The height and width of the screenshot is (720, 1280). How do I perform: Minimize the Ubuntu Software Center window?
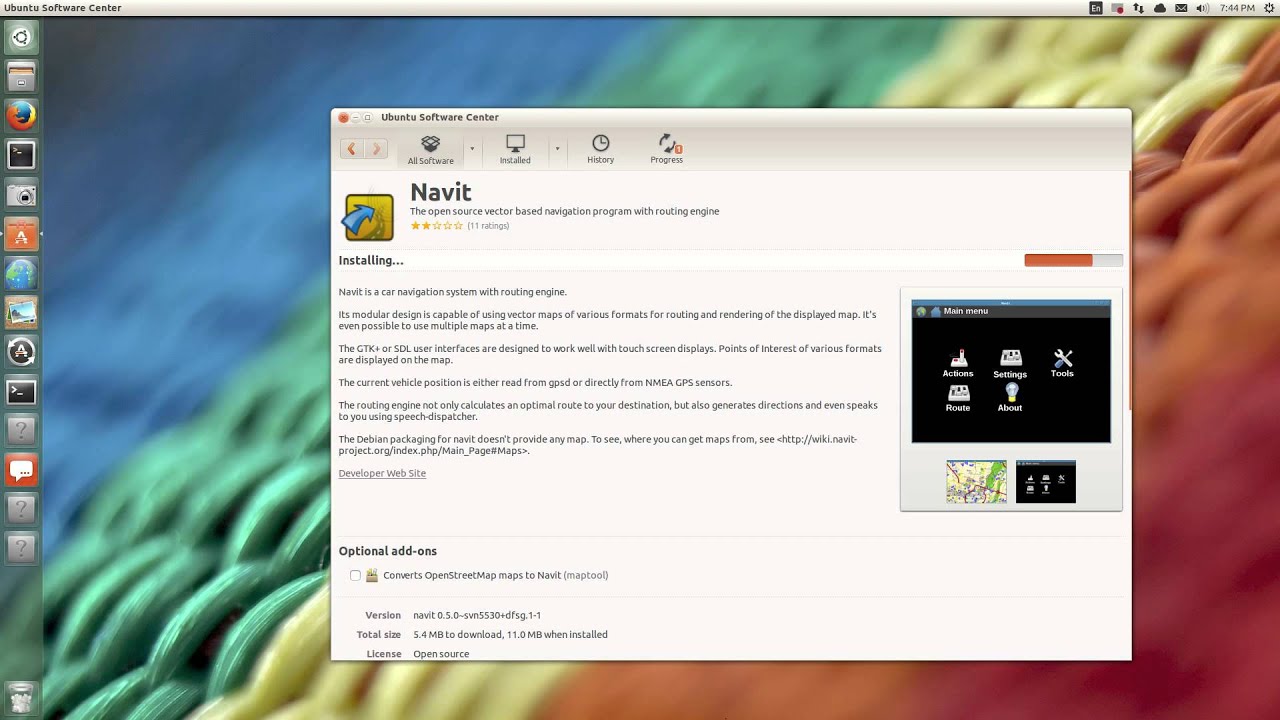coord(355,117)
